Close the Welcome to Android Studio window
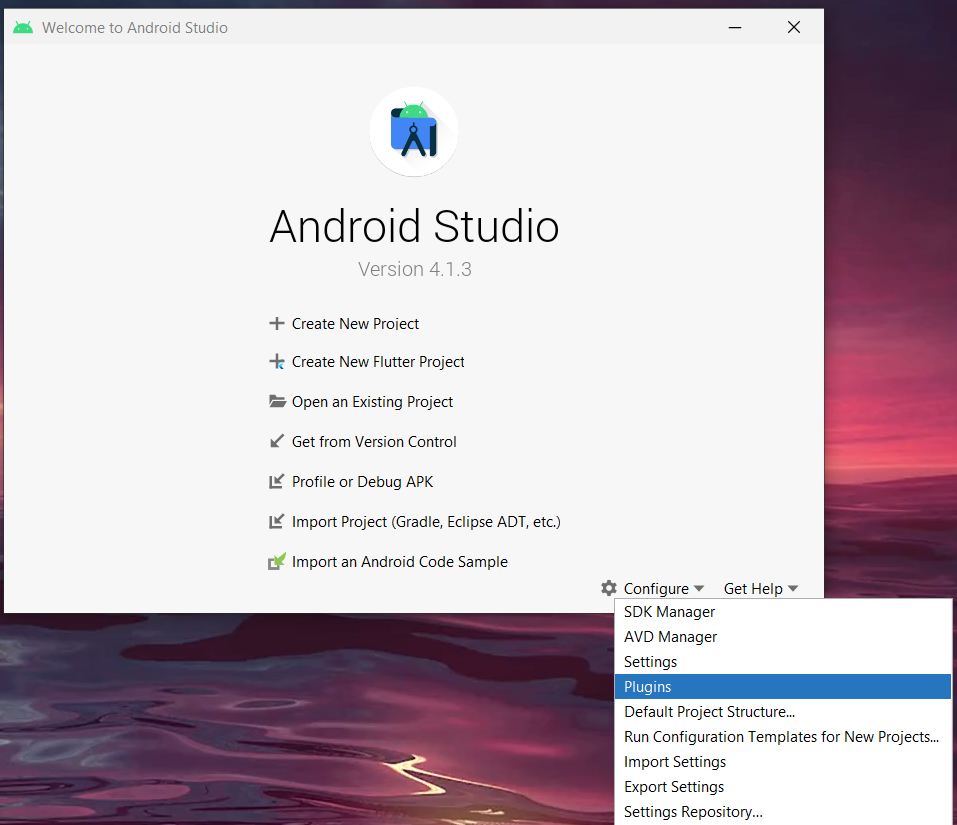This screenshot has height=825, width=957. 793,27
